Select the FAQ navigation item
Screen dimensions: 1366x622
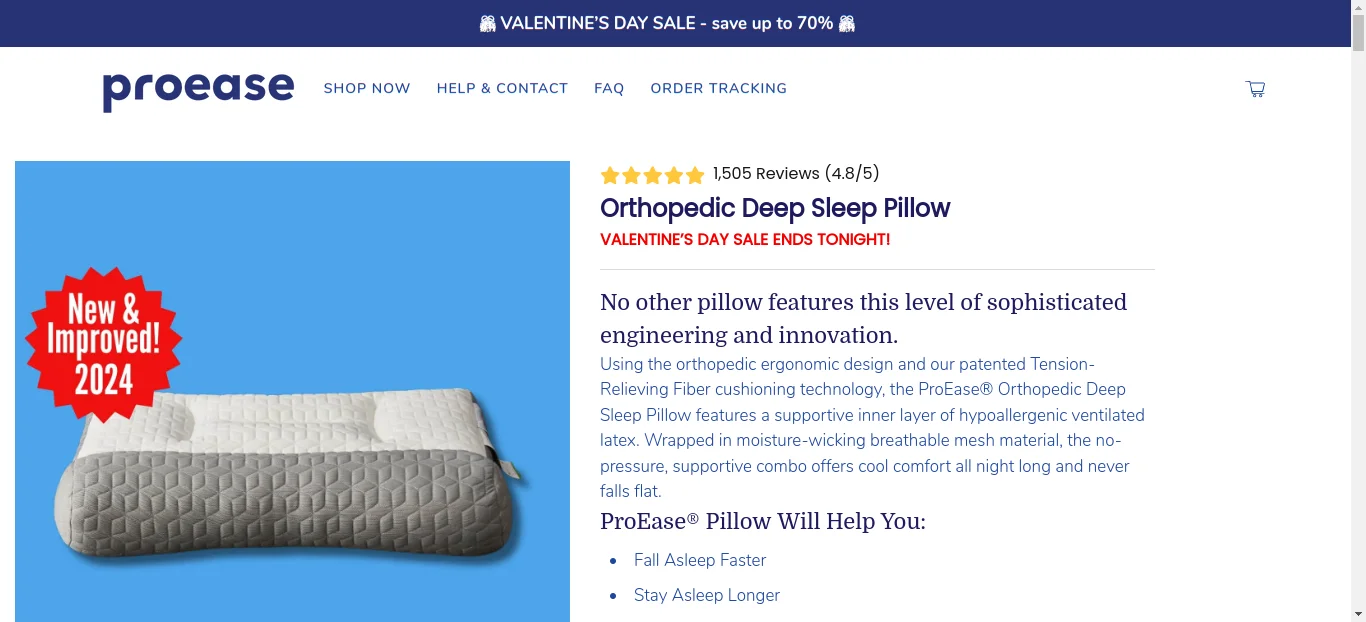(x=609, y=88)
